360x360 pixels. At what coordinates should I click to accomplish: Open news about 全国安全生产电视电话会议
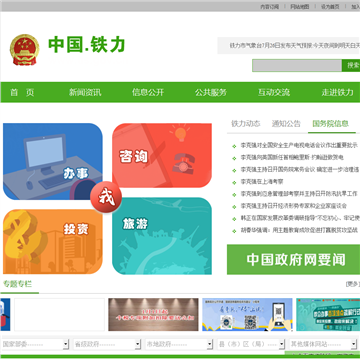pyautogui.click(x=299, y=145)
